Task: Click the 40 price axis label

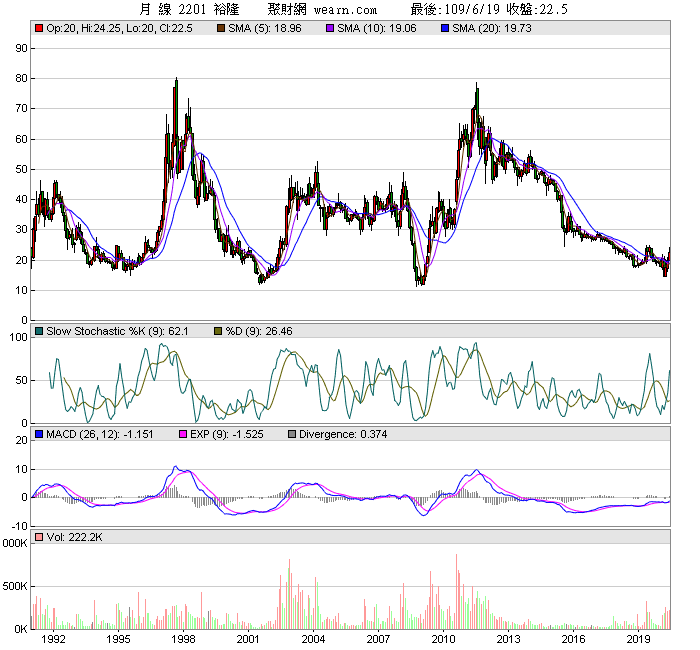Action: (21, 199)
